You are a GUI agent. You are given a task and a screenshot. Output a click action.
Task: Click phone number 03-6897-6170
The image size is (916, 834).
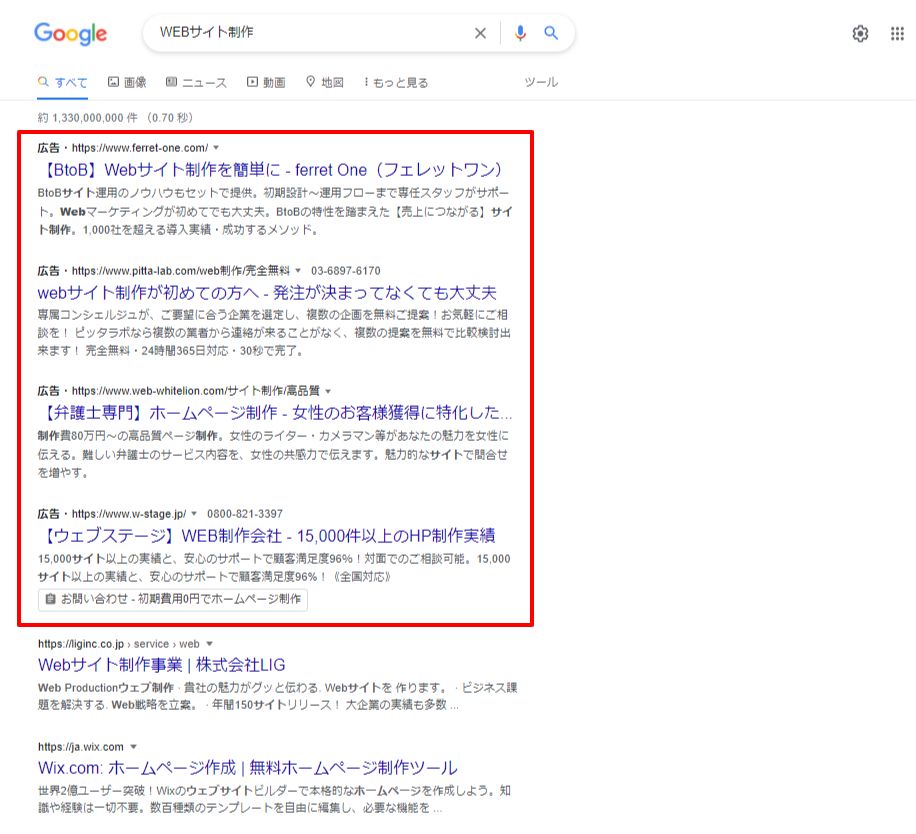click(x=345, y=270)
